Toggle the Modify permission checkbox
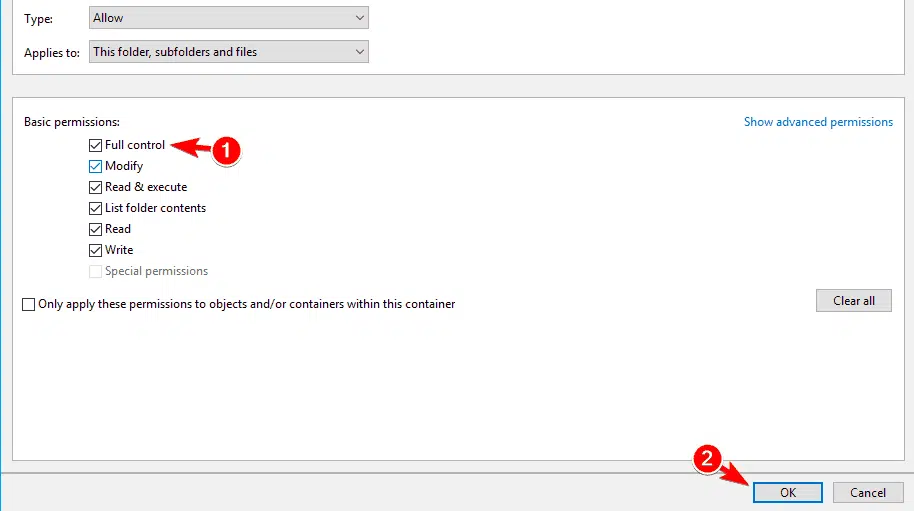The height and width of the screenshot is (511, 914). [x=95, y=166]
